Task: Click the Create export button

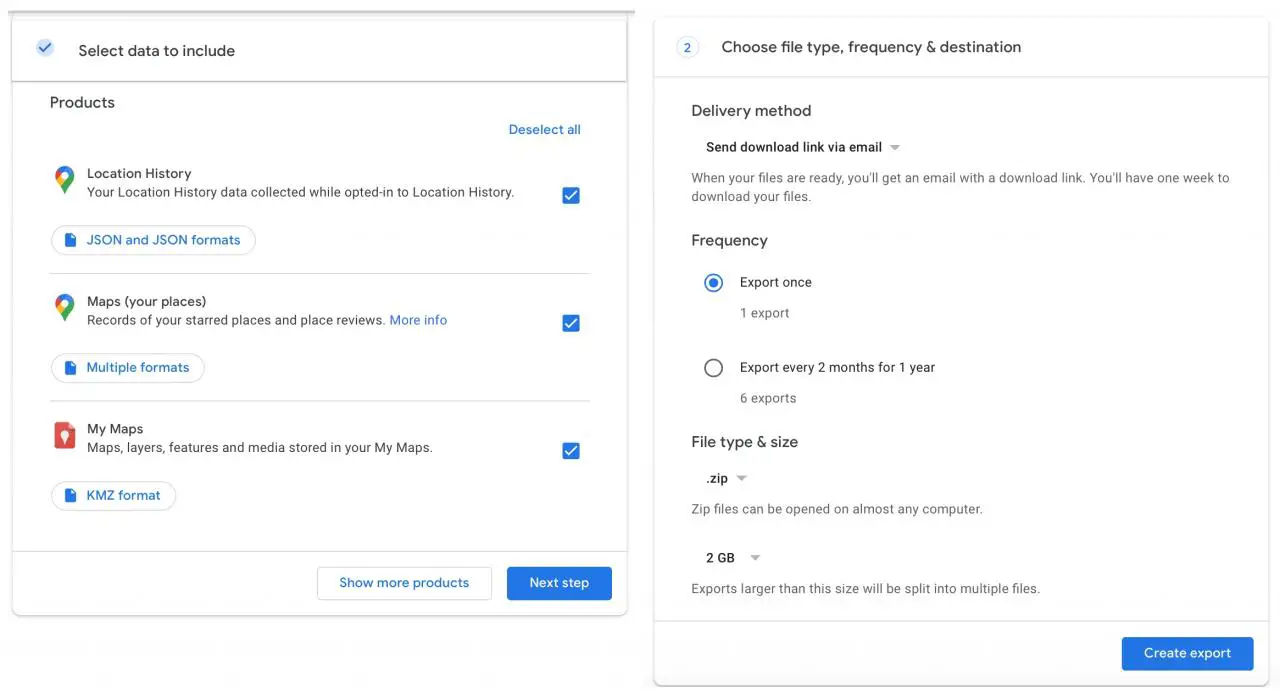Action: click(1187, 653)
